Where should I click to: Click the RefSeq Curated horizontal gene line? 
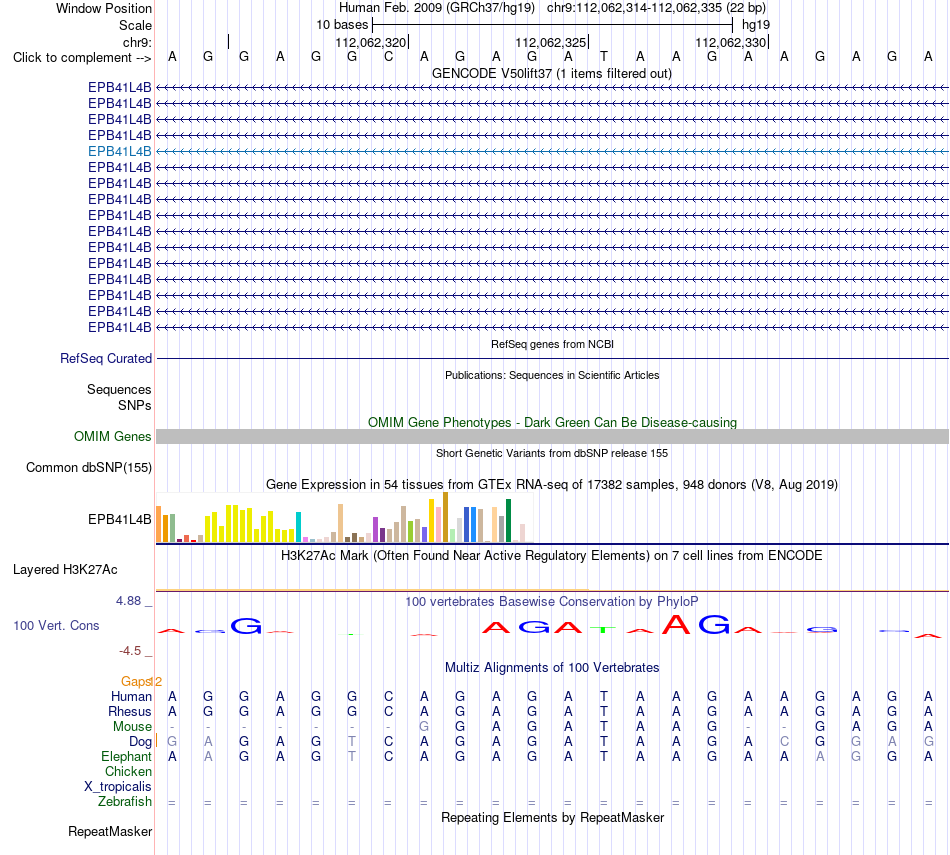click(x=552, y=359)
